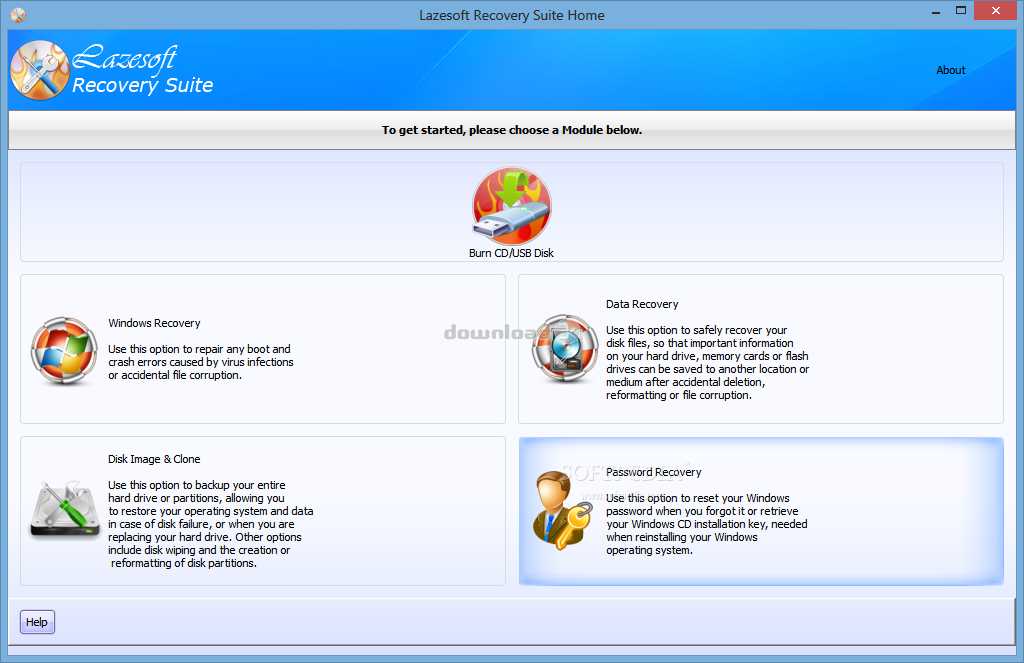
Task: Click the Burn CD/USB Disk label
Action: [x=511, y=253]
